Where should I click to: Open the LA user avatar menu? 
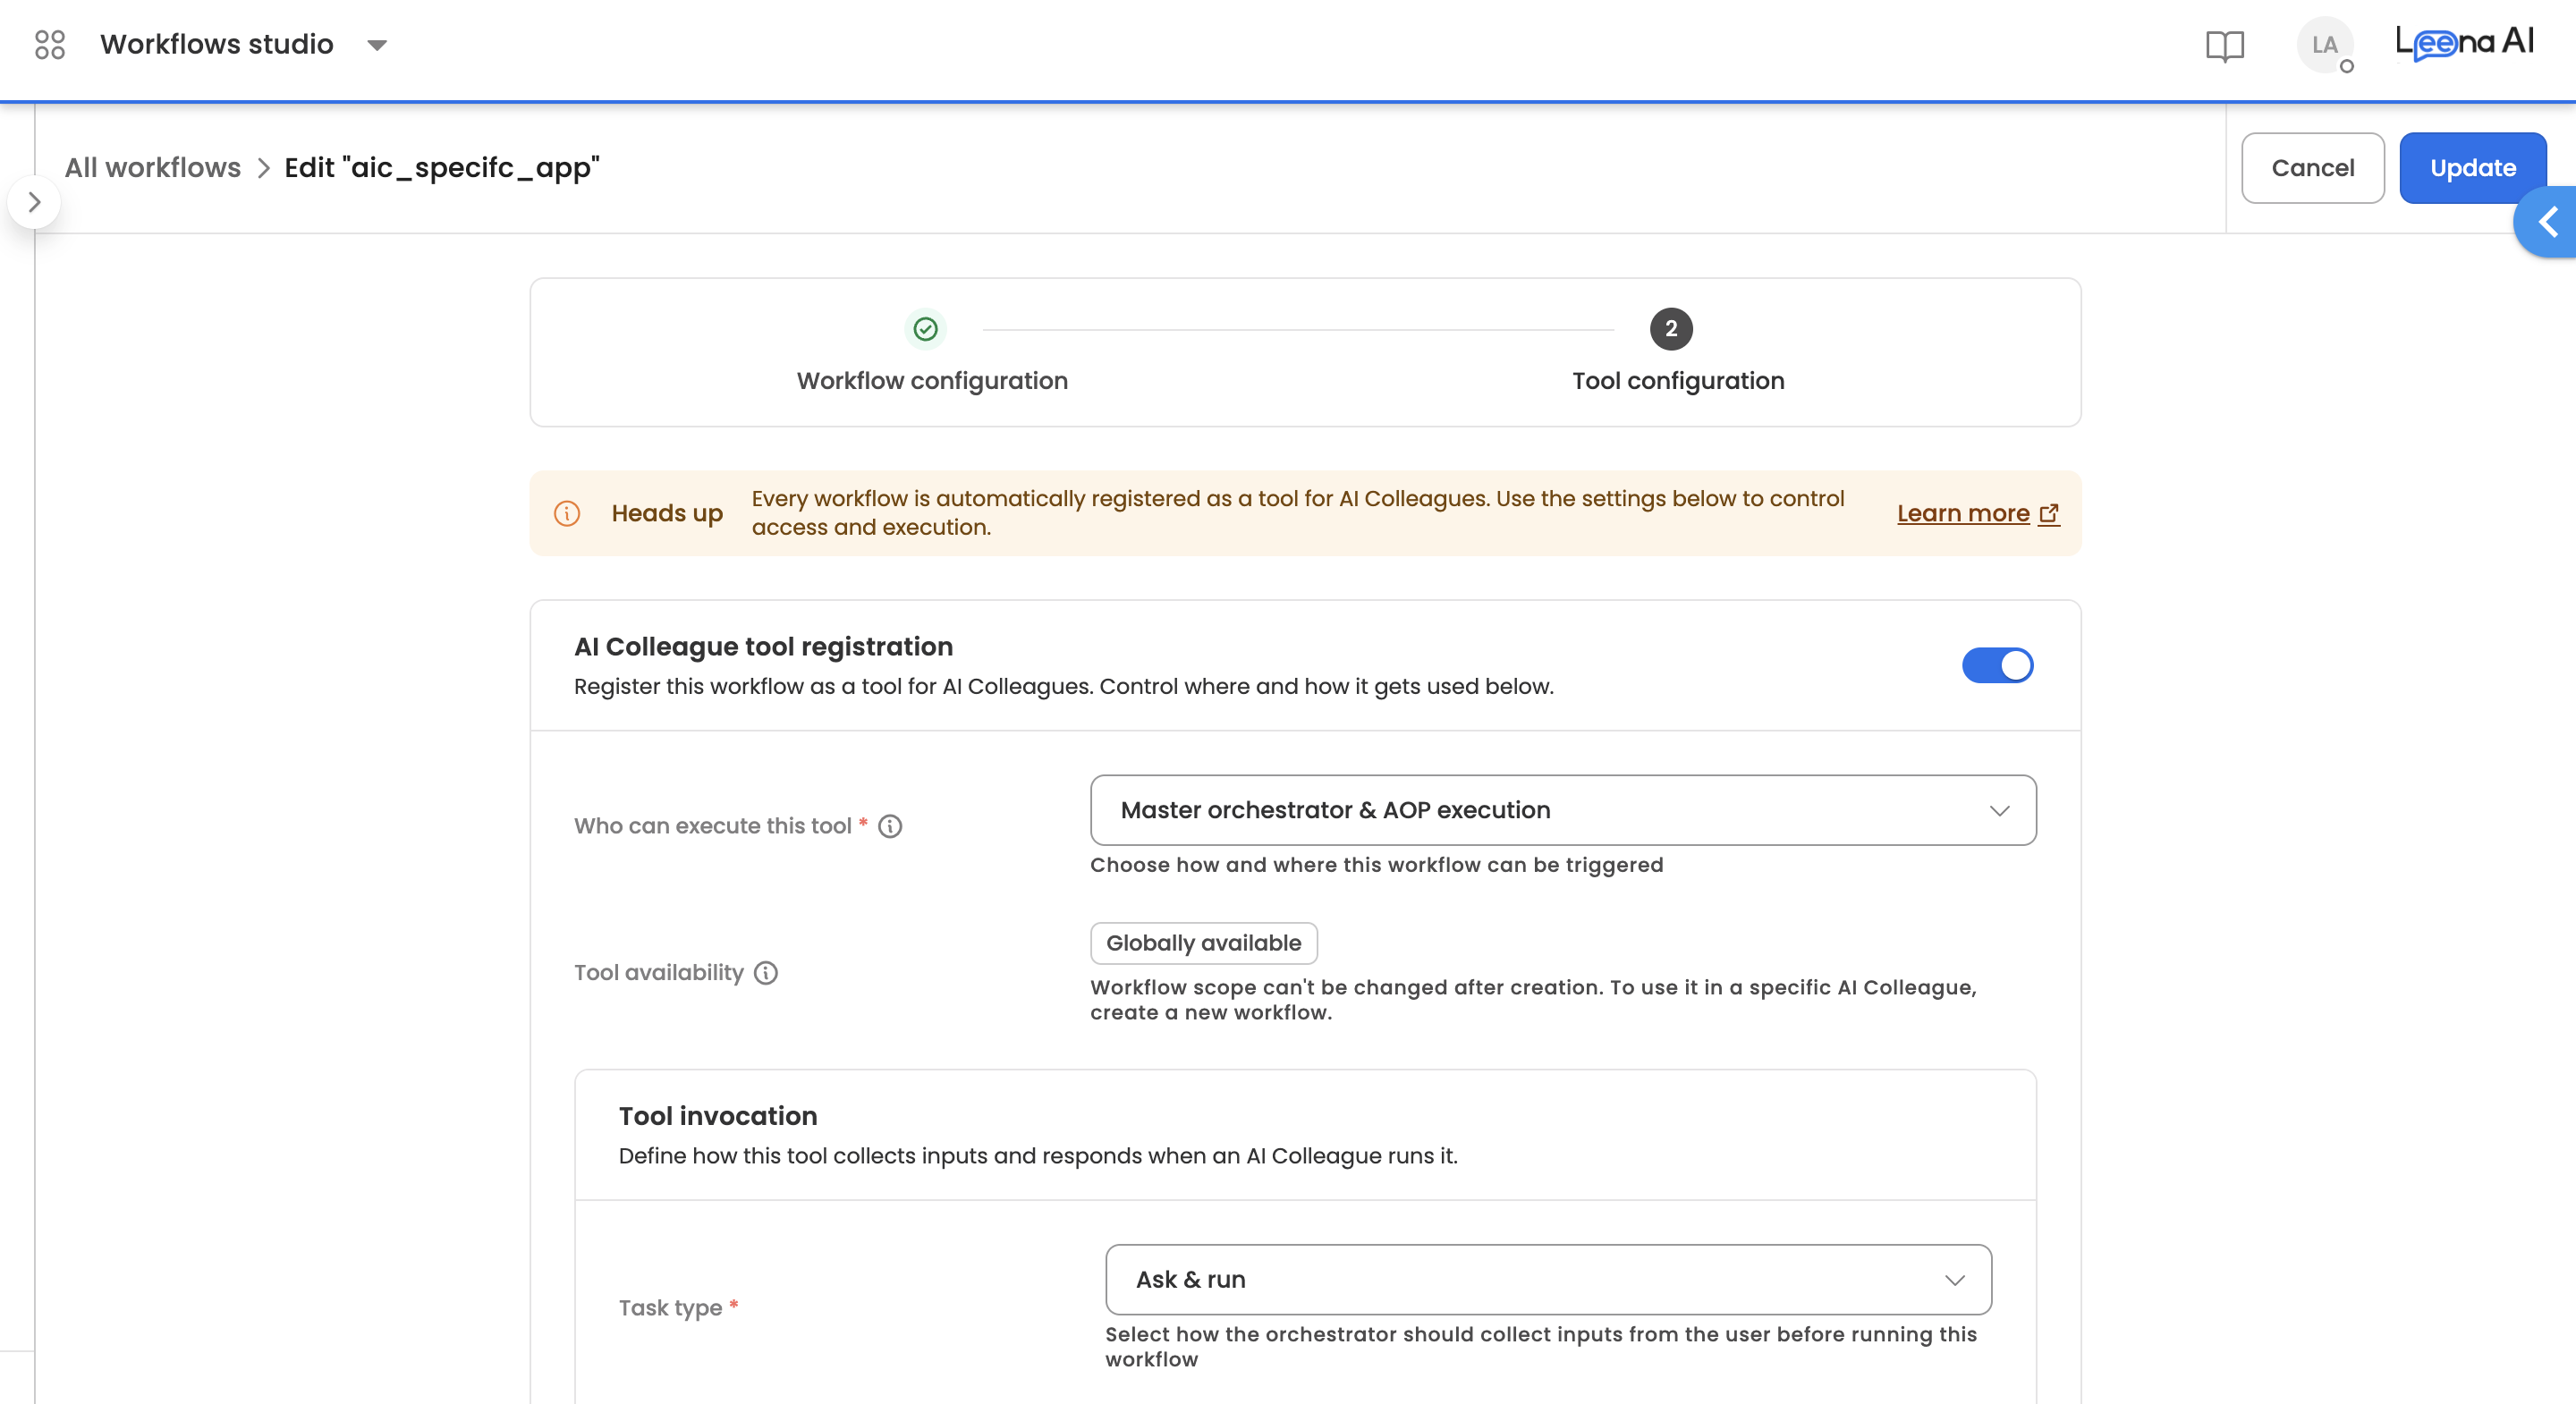pos(2324,45)
